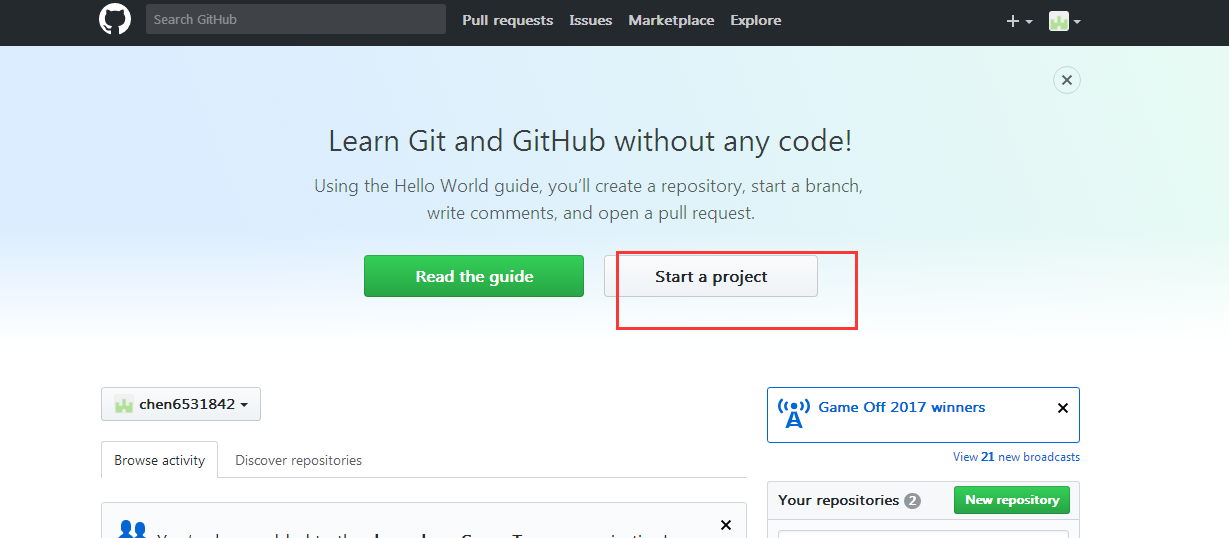Click the broadcast tower icon
The image size is (1229, 538).
[x=794, y=413]
